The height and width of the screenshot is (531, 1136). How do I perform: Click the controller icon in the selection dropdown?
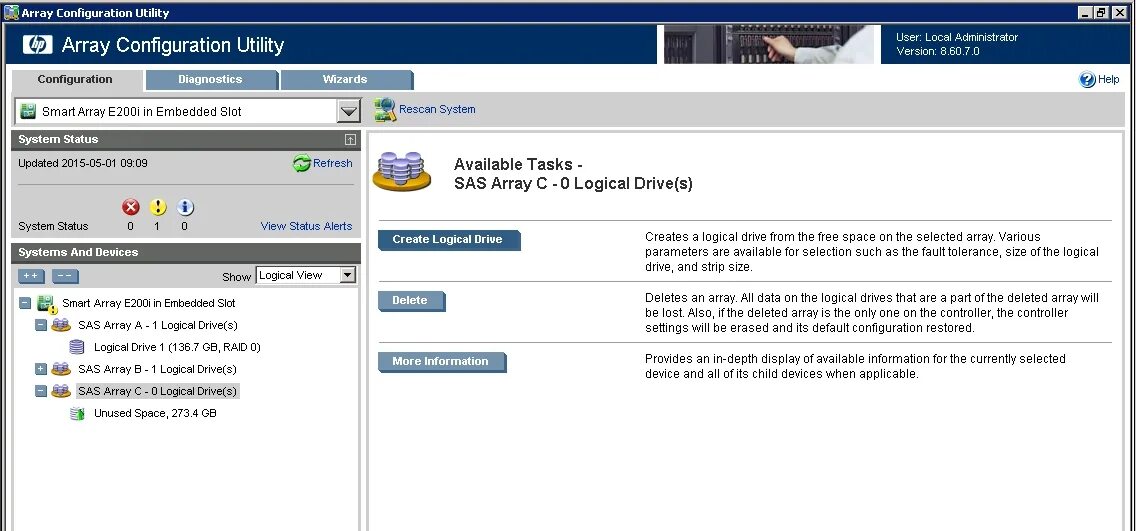pyautogui.click(x=28, y=112)
